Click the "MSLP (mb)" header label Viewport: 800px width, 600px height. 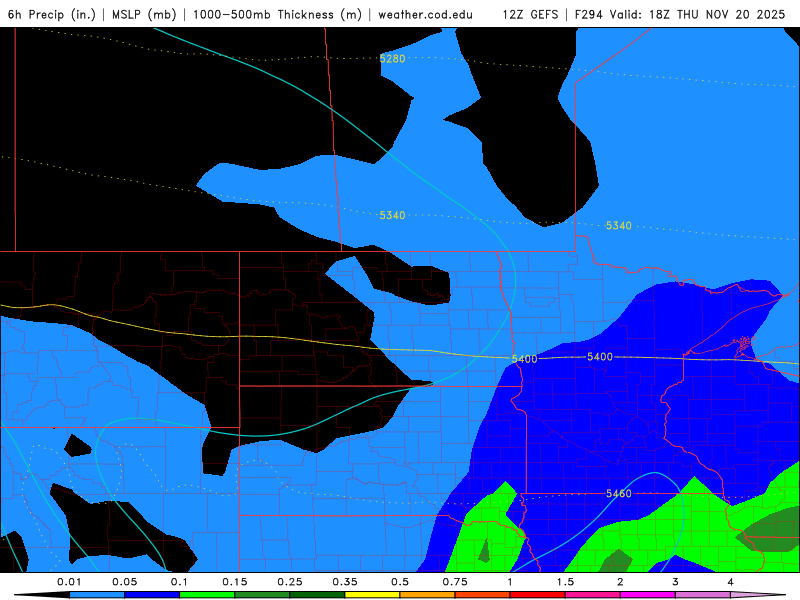(x=144, y=14)
